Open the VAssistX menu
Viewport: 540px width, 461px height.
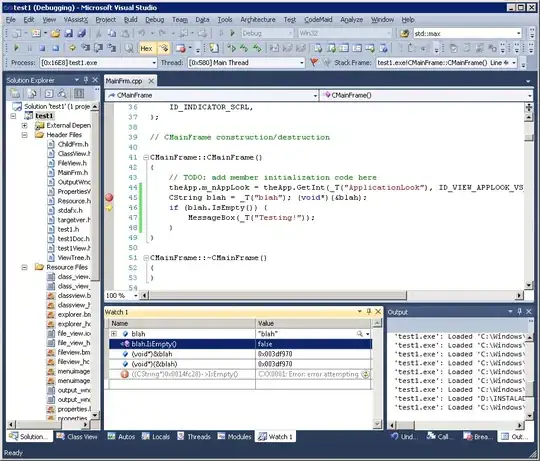pyautogui.click(x=76, y=20)
